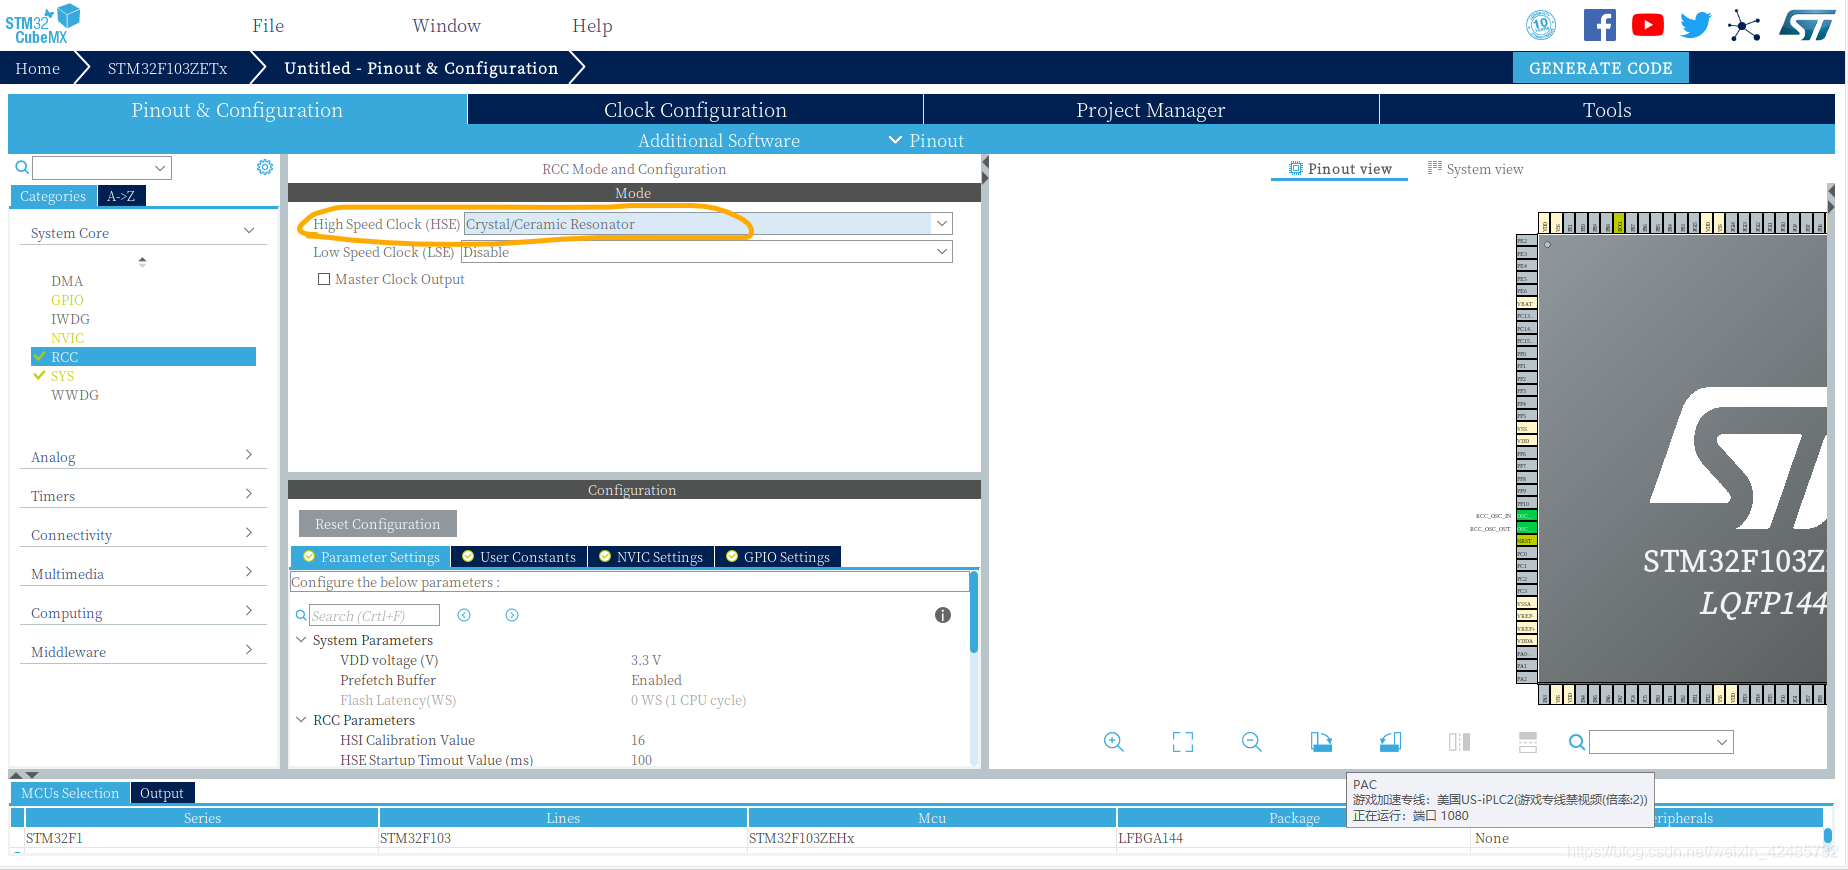Expand the Computing category
This screenshot has width=1848, height=870.
[249, 611]
